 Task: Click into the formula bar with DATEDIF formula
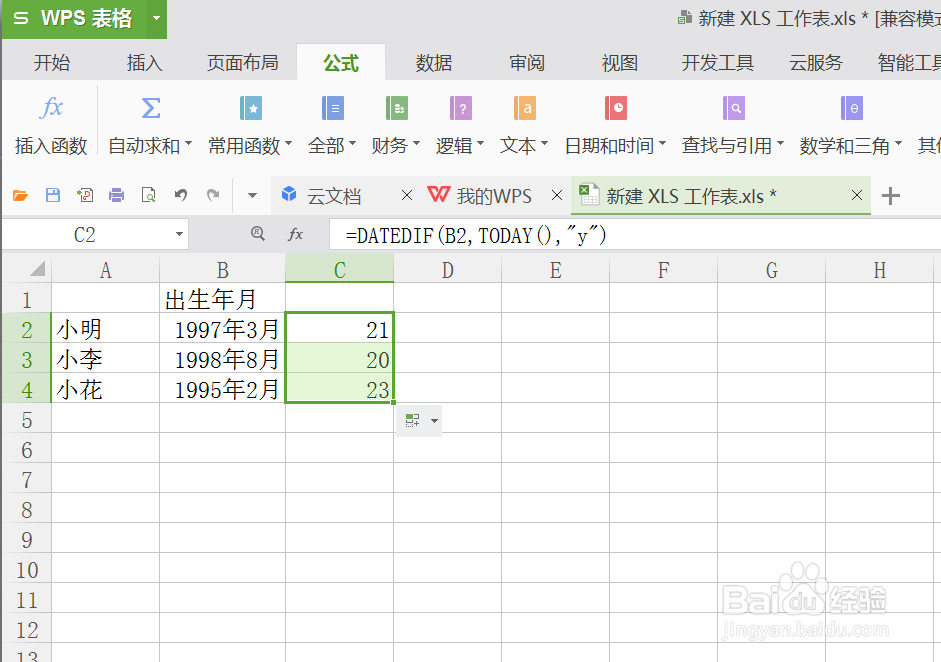pyautogui.click(x=635, y=235)
